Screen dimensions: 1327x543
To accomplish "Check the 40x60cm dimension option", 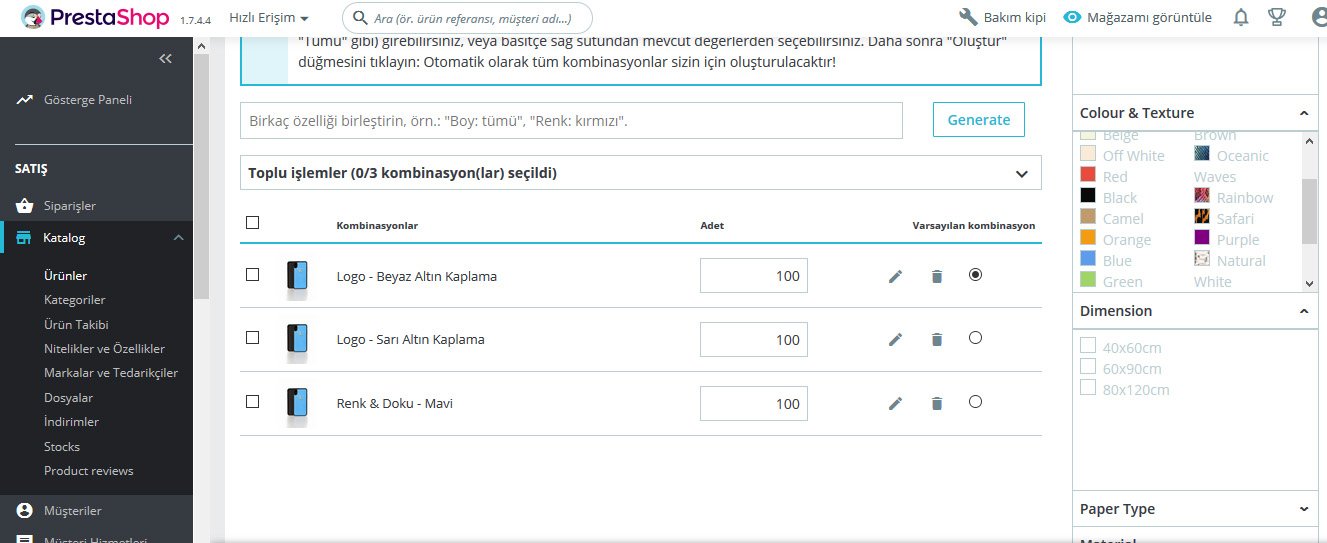I will [x=1088, y=346].
